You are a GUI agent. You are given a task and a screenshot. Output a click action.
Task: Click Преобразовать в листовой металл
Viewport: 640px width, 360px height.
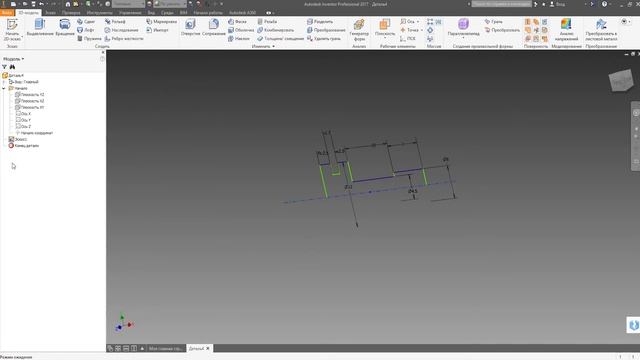click(x=601, y=30)
